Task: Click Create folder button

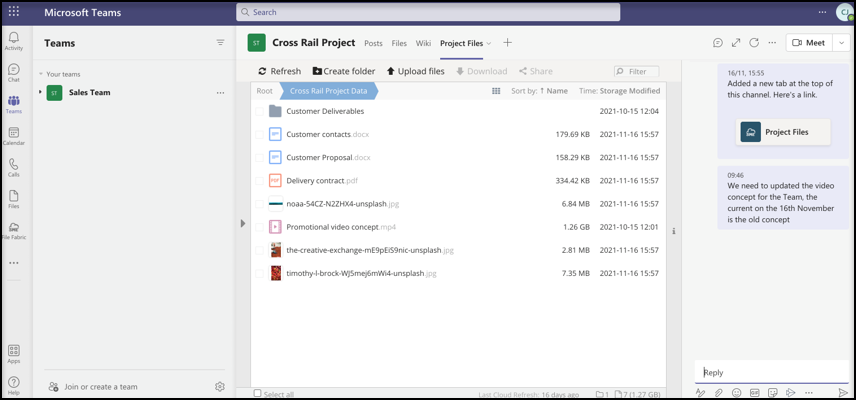Action: [344, 71]
